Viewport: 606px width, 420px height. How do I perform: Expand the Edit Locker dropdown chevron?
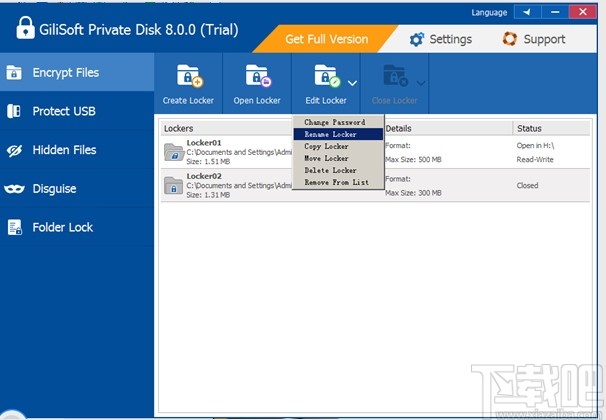[x=352, y=83]
